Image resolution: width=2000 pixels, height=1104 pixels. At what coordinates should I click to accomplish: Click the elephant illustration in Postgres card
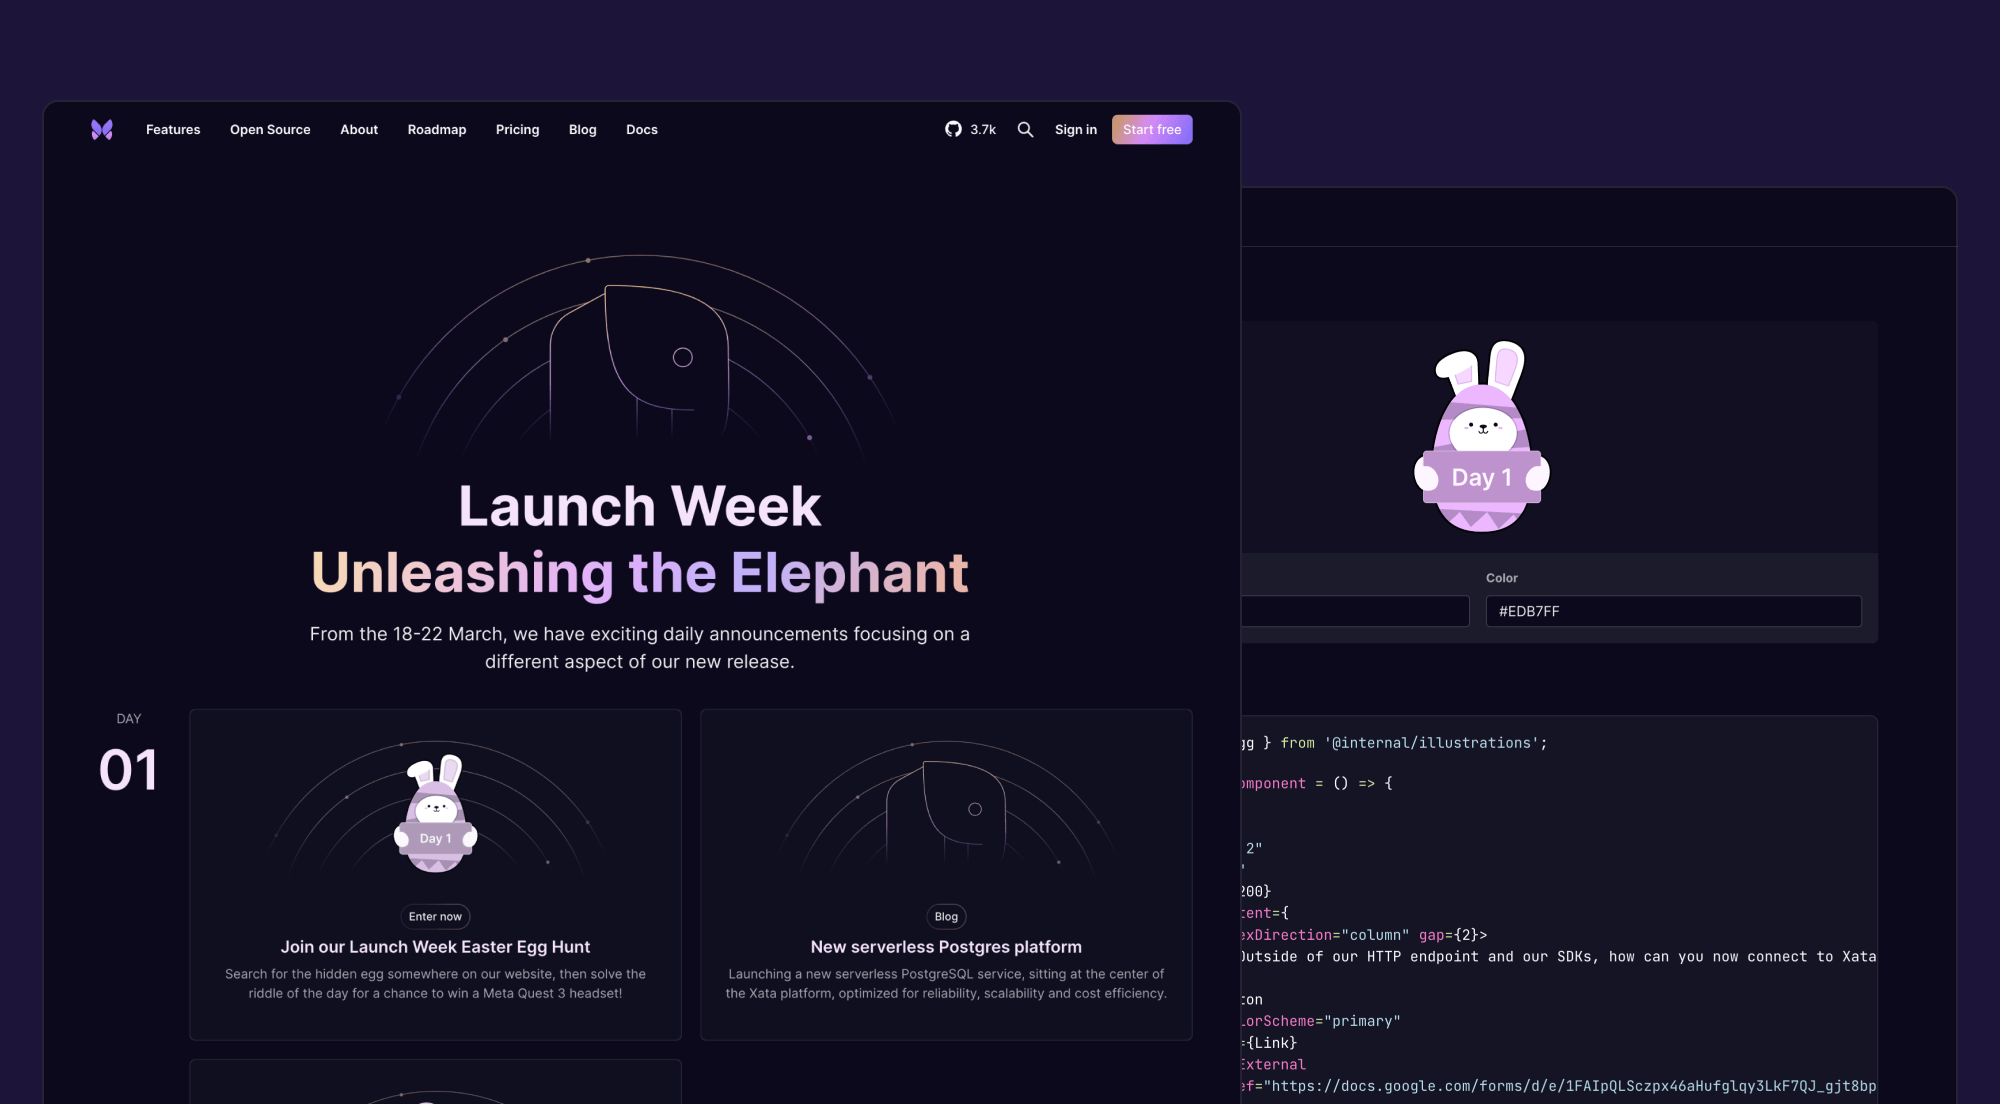(x=946, y=812)
